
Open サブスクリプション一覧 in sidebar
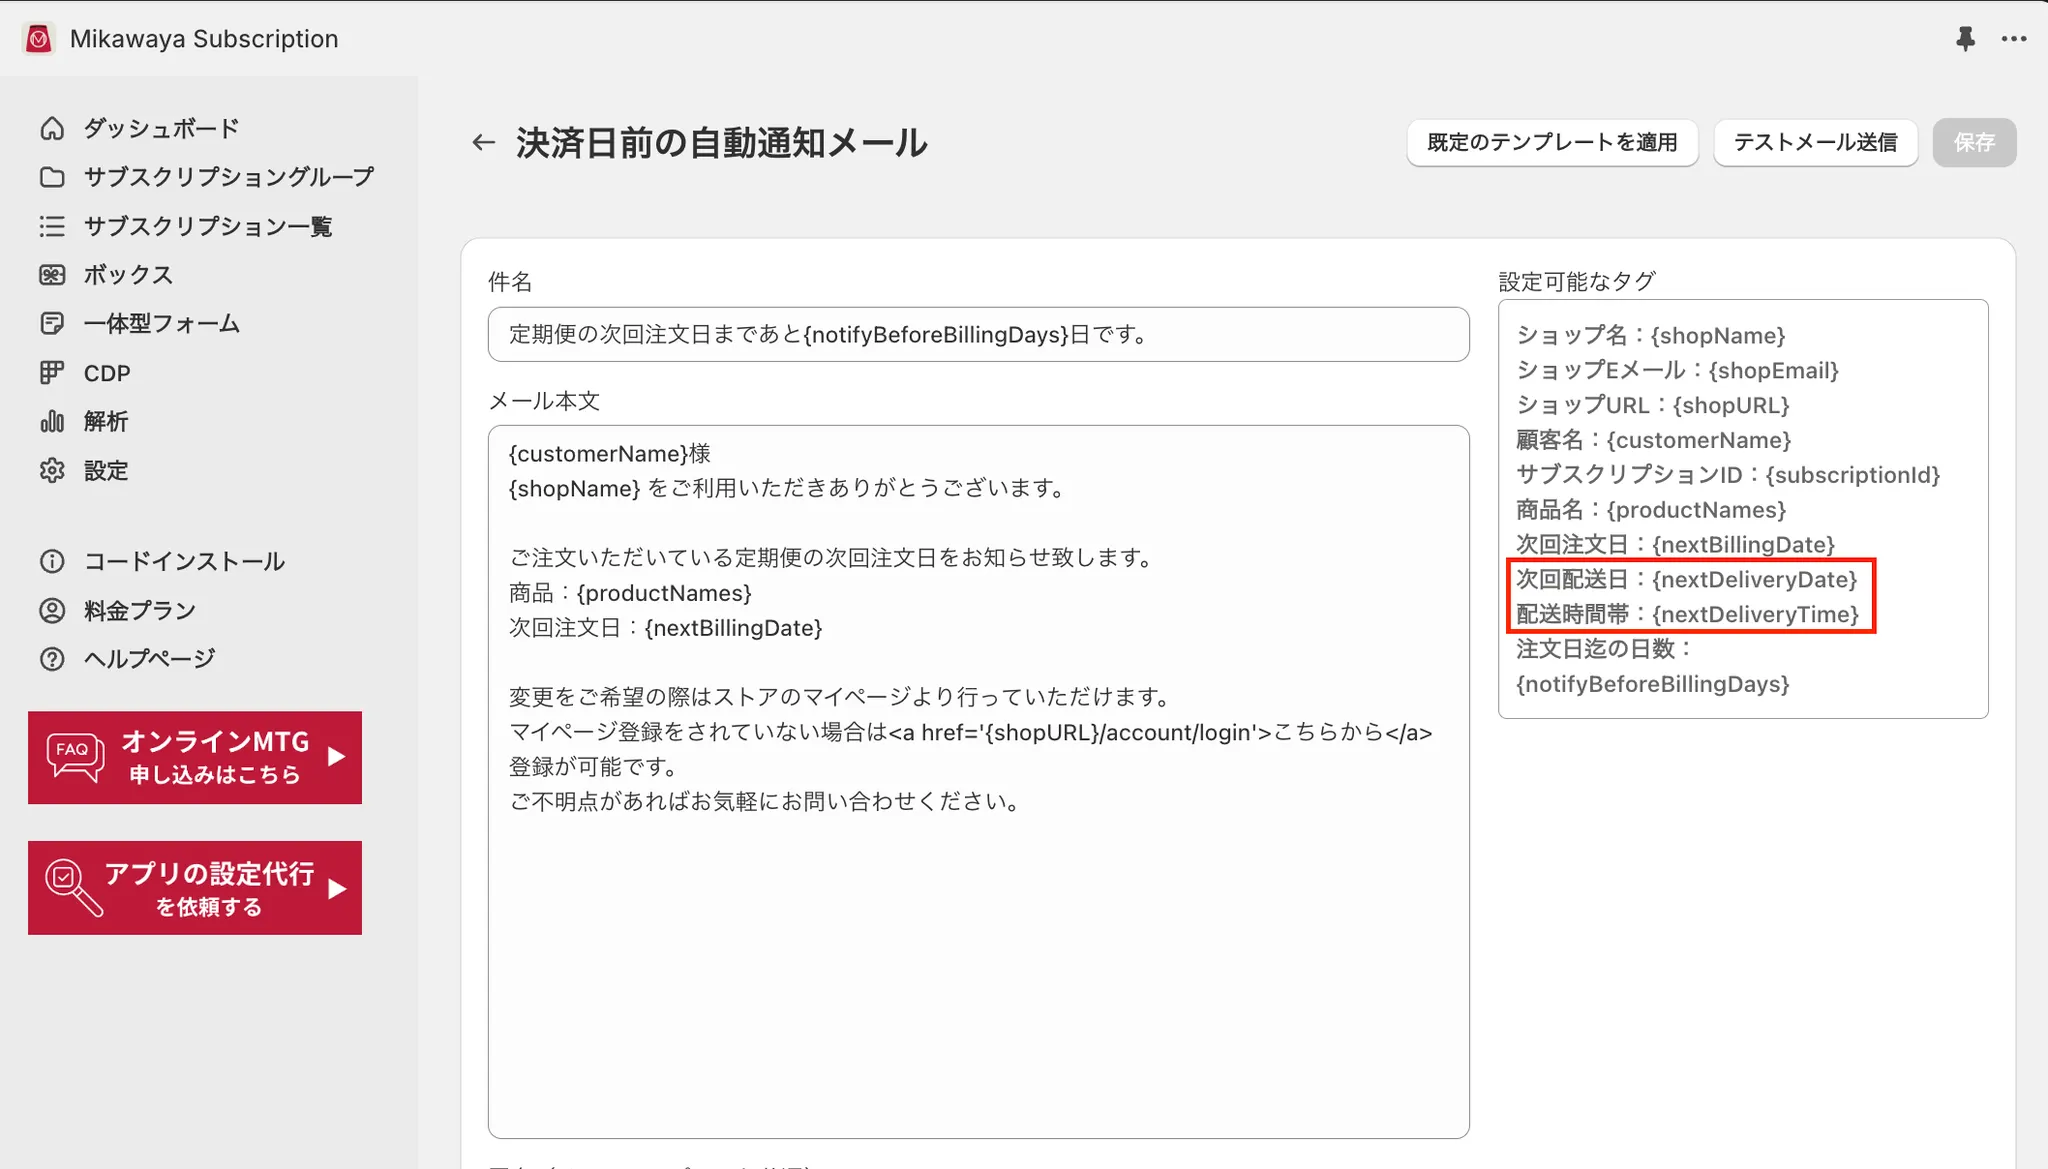207,226
